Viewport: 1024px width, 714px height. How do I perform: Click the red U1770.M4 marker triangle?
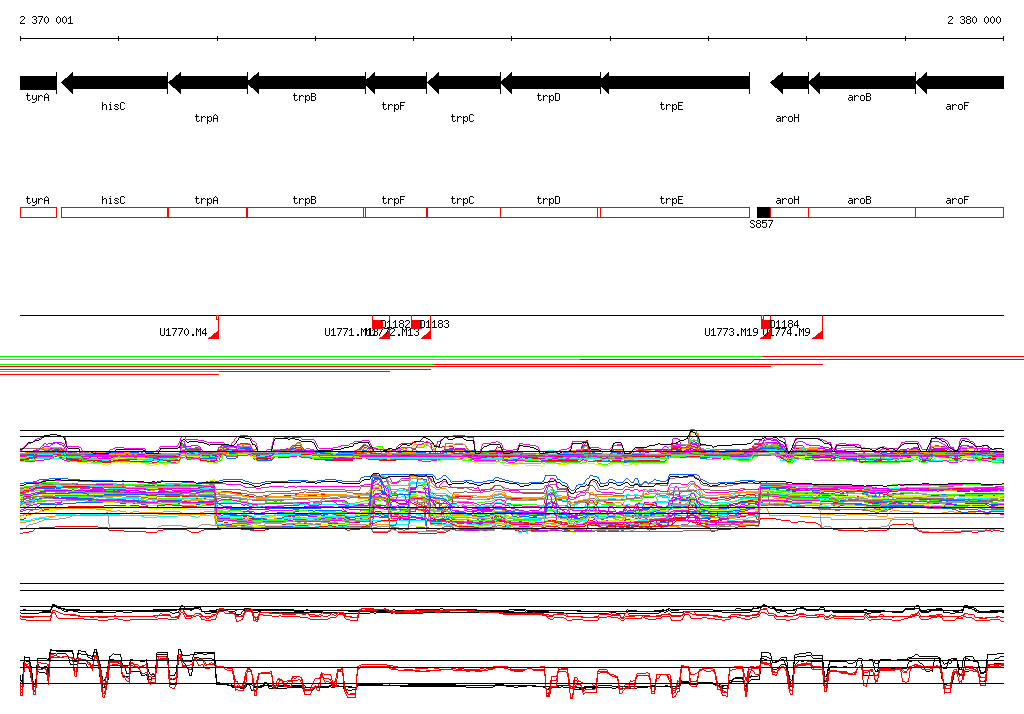coord(215,334)
